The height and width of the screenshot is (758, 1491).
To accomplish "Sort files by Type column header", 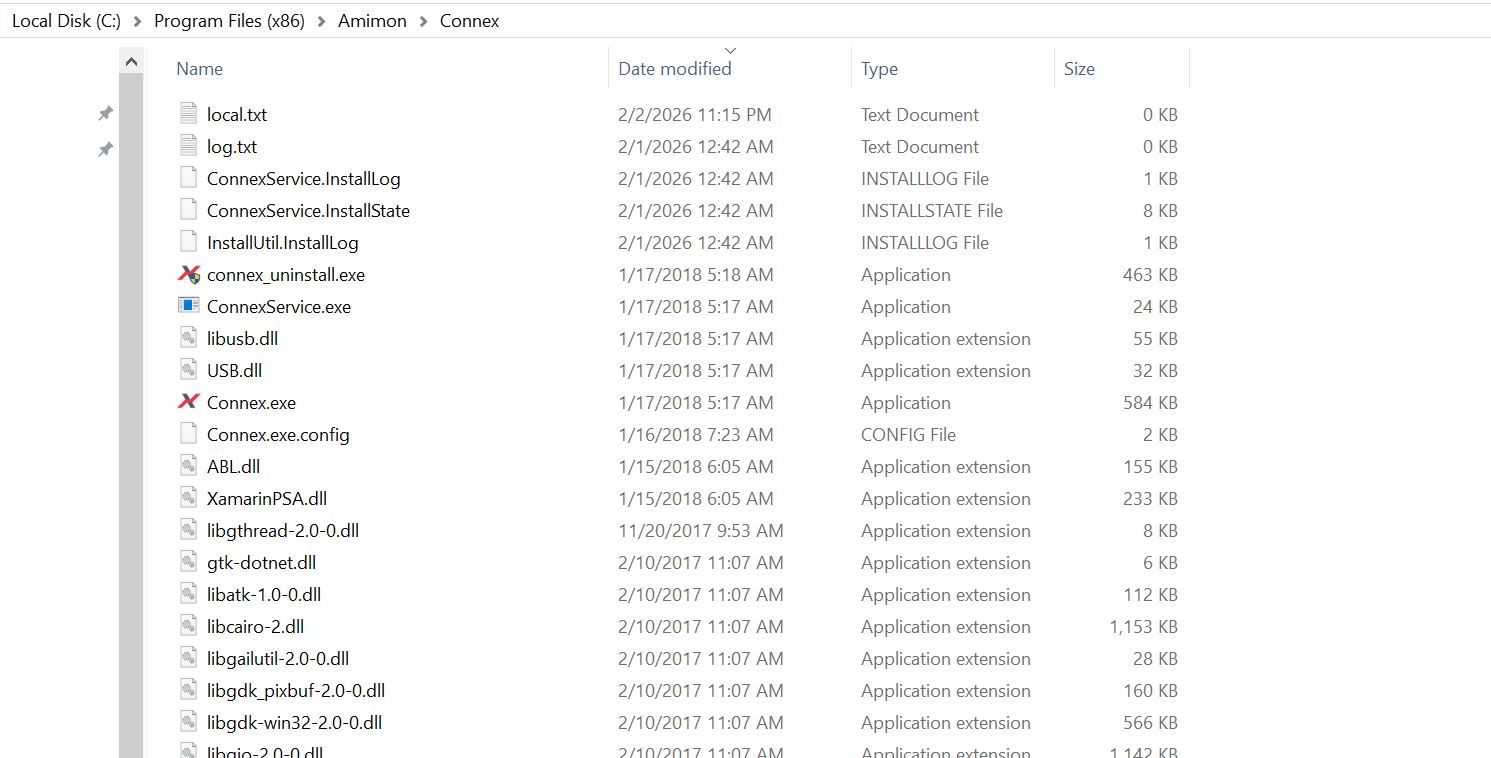I will pyautogui.click(x=879, y=69).
